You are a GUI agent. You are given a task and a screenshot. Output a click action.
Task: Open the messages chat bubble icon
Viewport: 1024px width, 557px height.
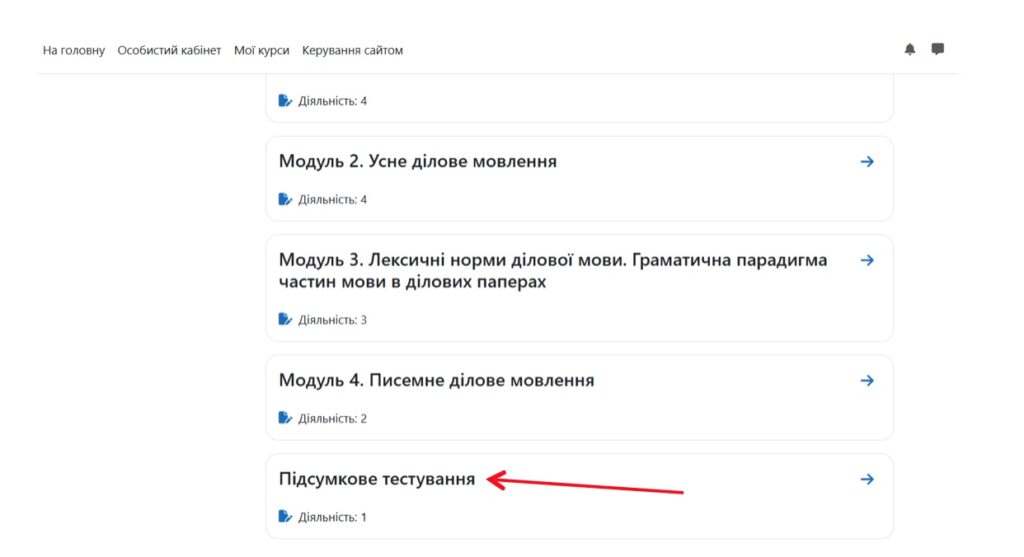[937, 49]
